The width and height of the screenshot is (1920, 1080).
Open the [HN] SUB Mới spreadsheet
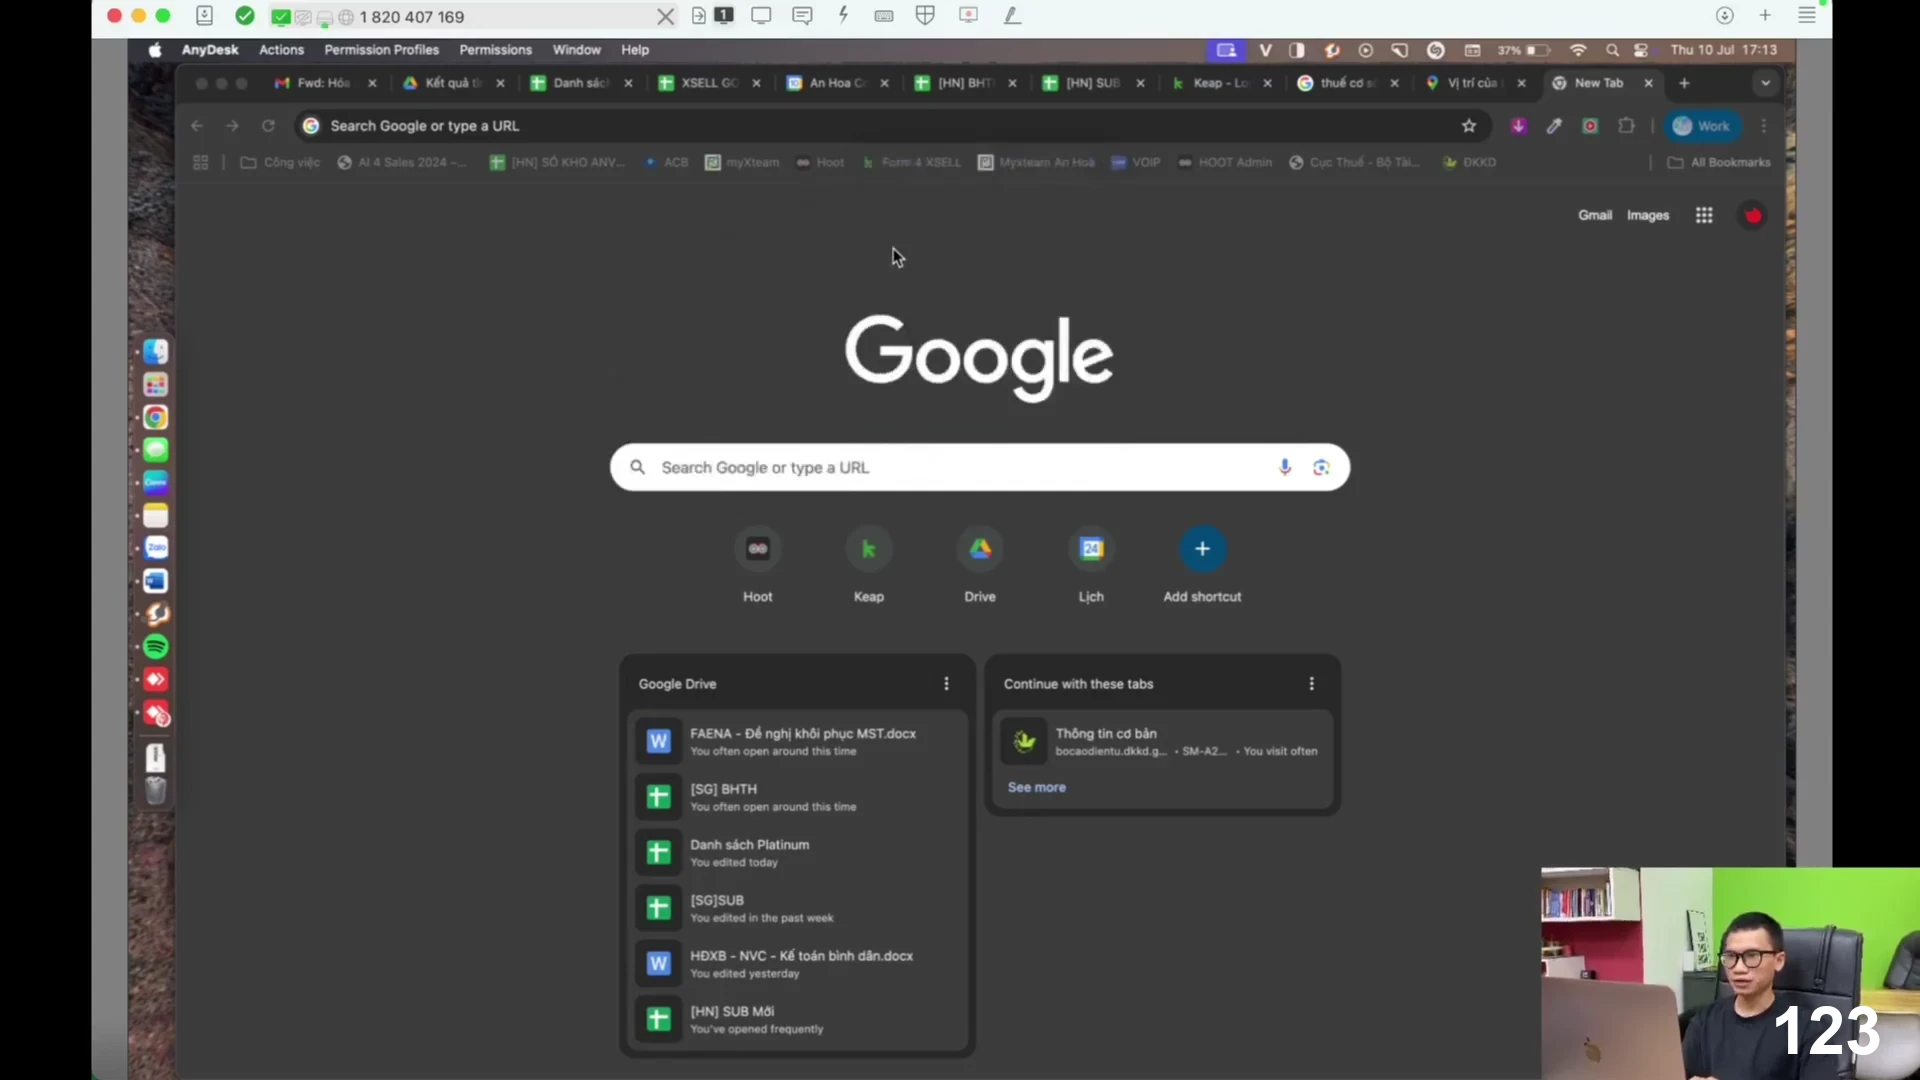pos(797,1019)
